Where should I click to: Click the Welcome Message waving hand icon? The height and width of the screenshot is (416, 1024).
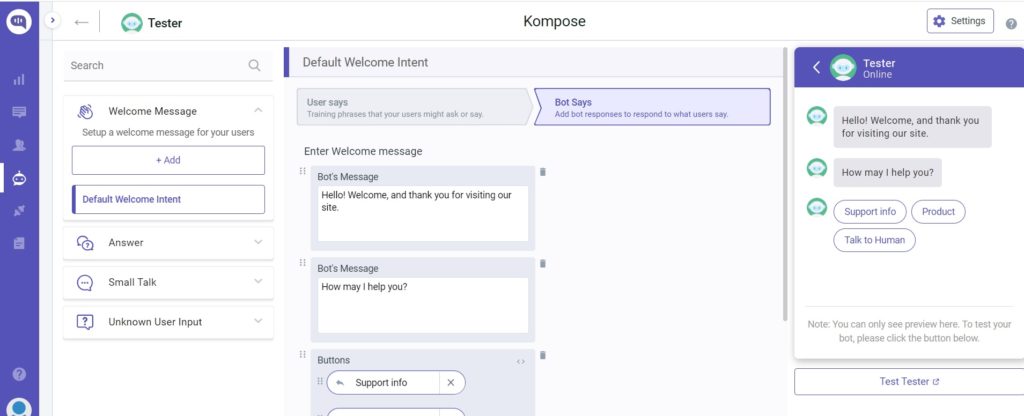tap(86, 112)
